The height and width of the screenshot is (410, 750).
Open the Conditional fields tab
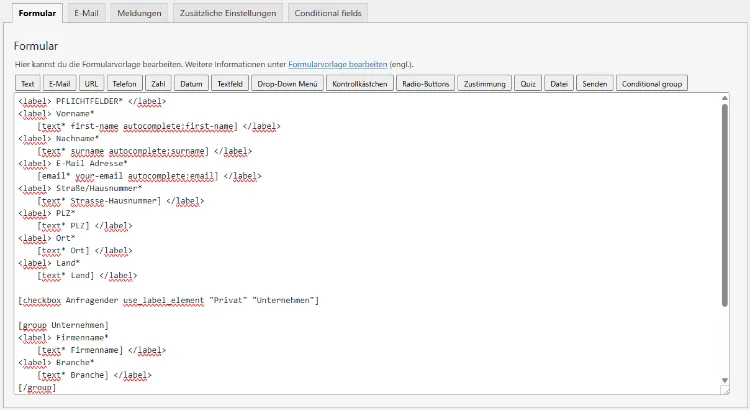tap(328, 13)
